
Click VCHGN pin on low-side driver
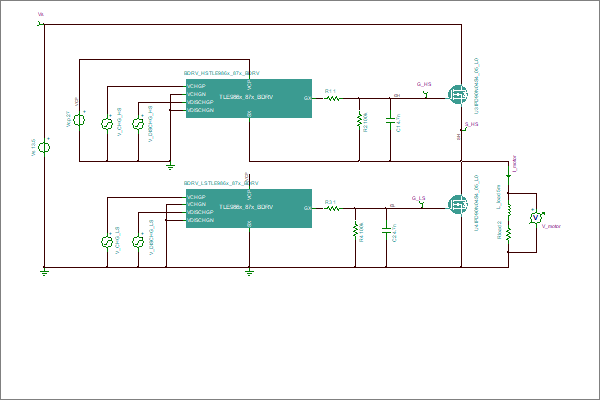[x=197, y=204]
